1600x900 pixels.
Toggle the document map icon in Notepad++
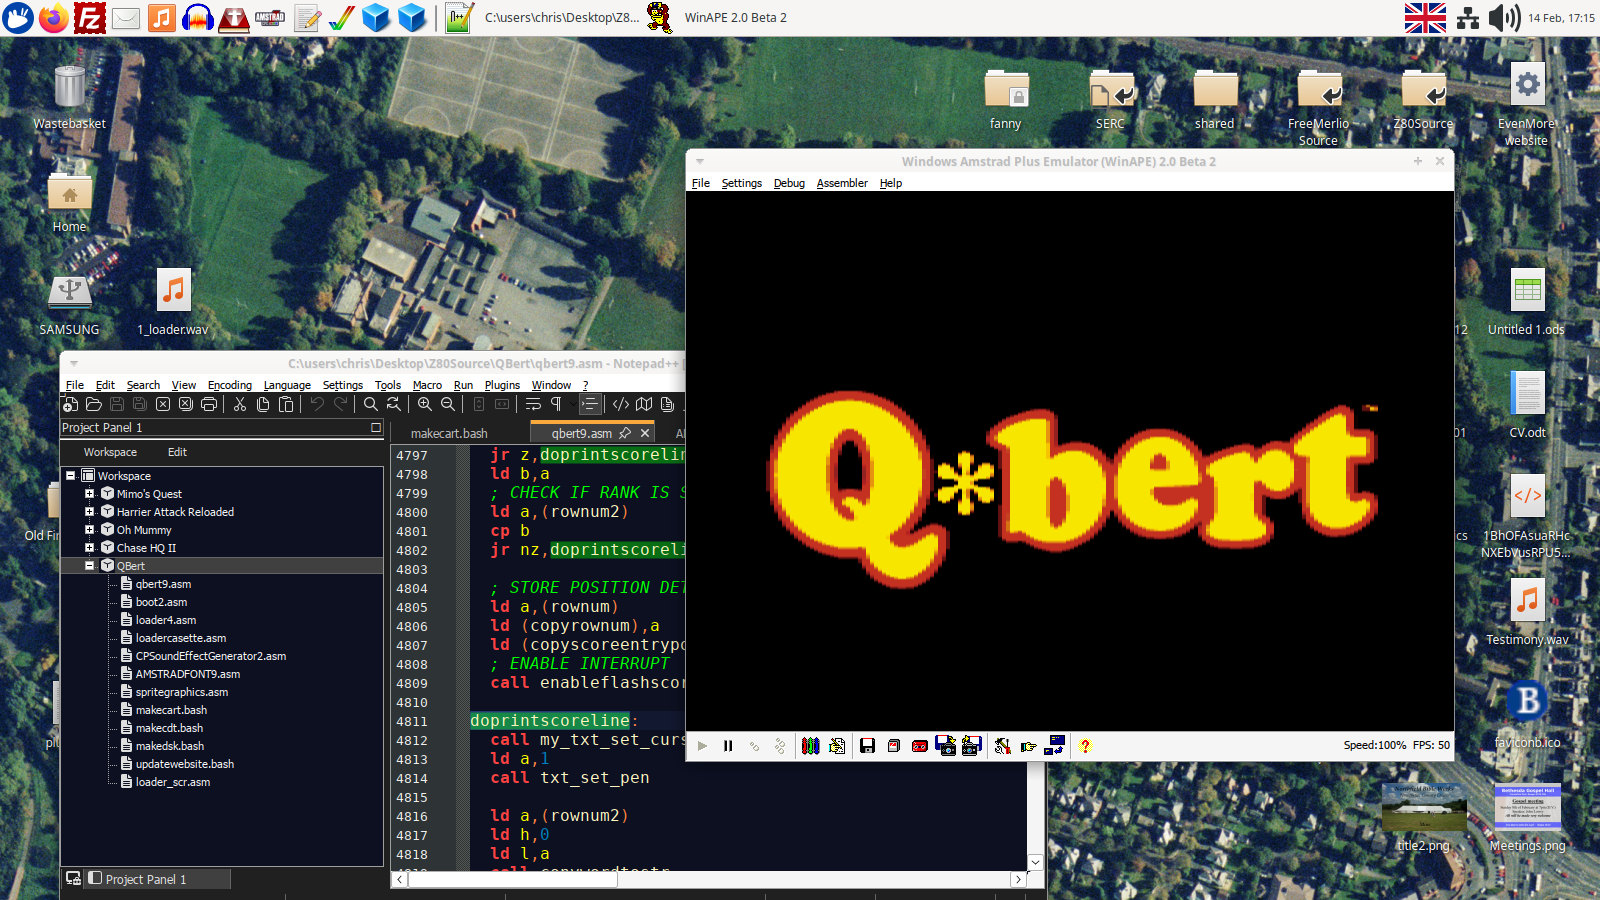(644, 404)
